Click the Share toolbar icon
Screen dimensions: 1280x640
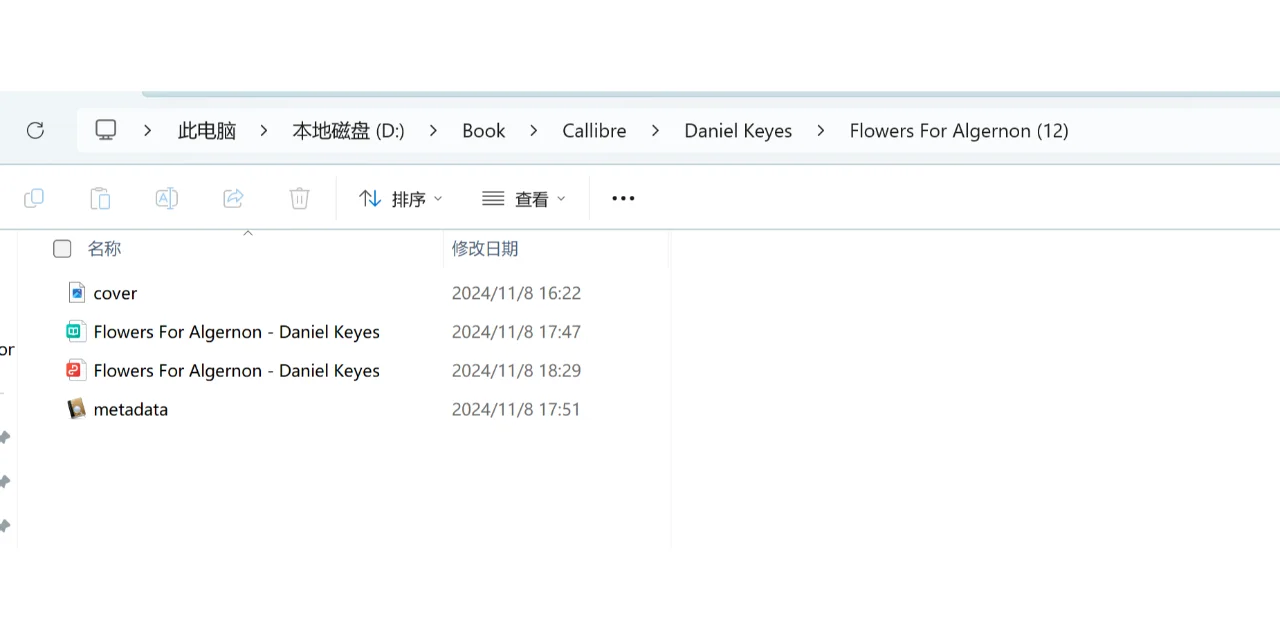[233, 198]
